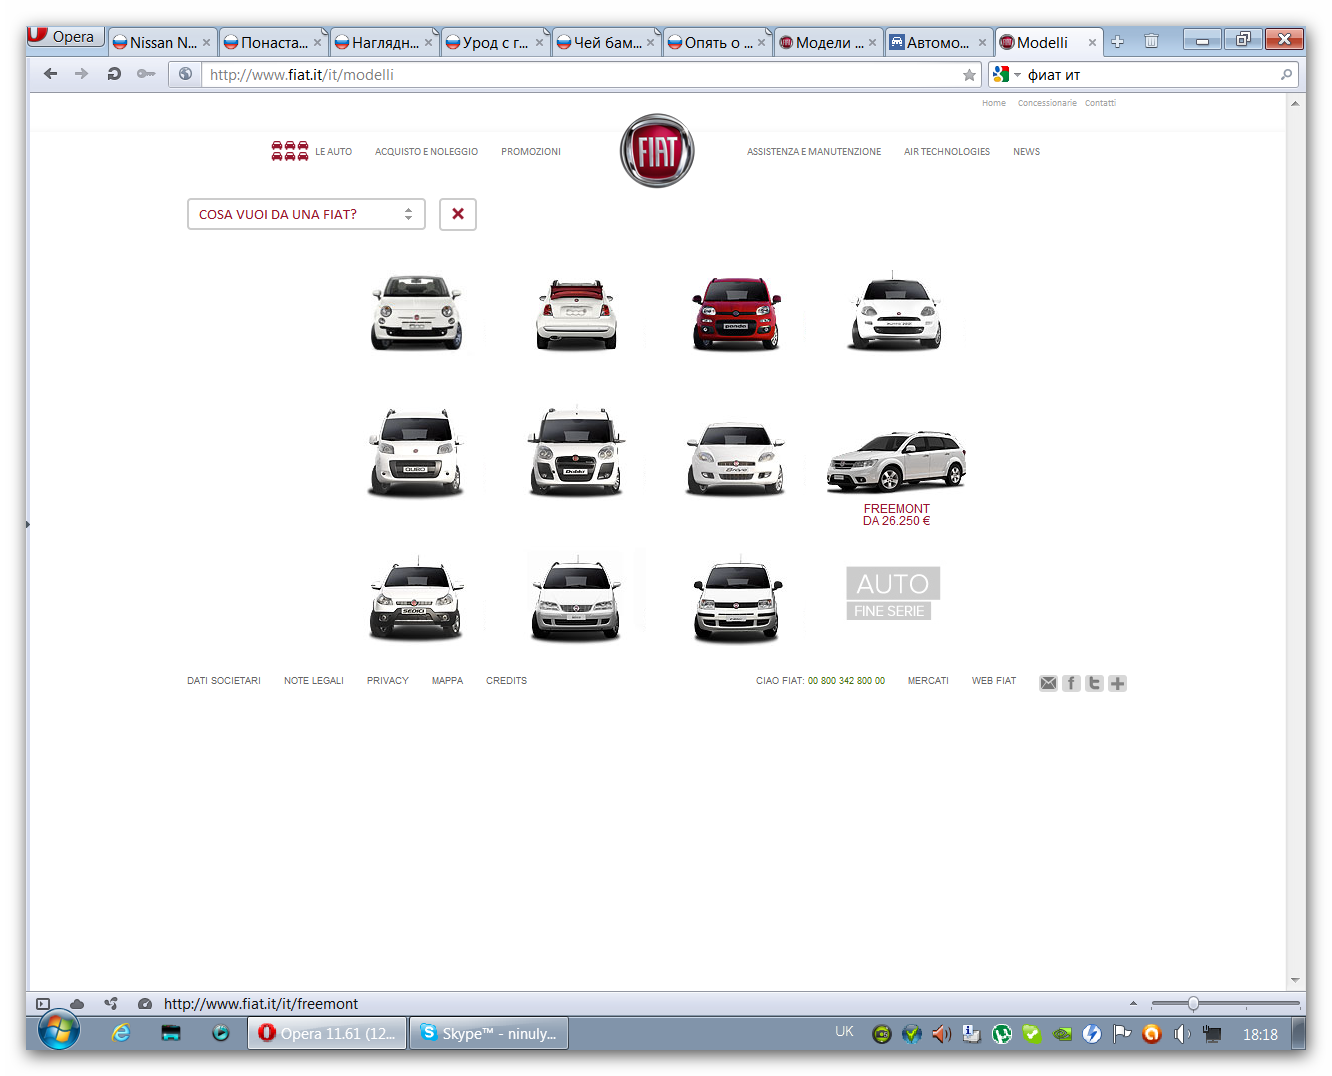Viewport: 1332px width, 1076px height.
Task: Open the DATI SOCIETARI footer link
Action: tap(224, 681)
